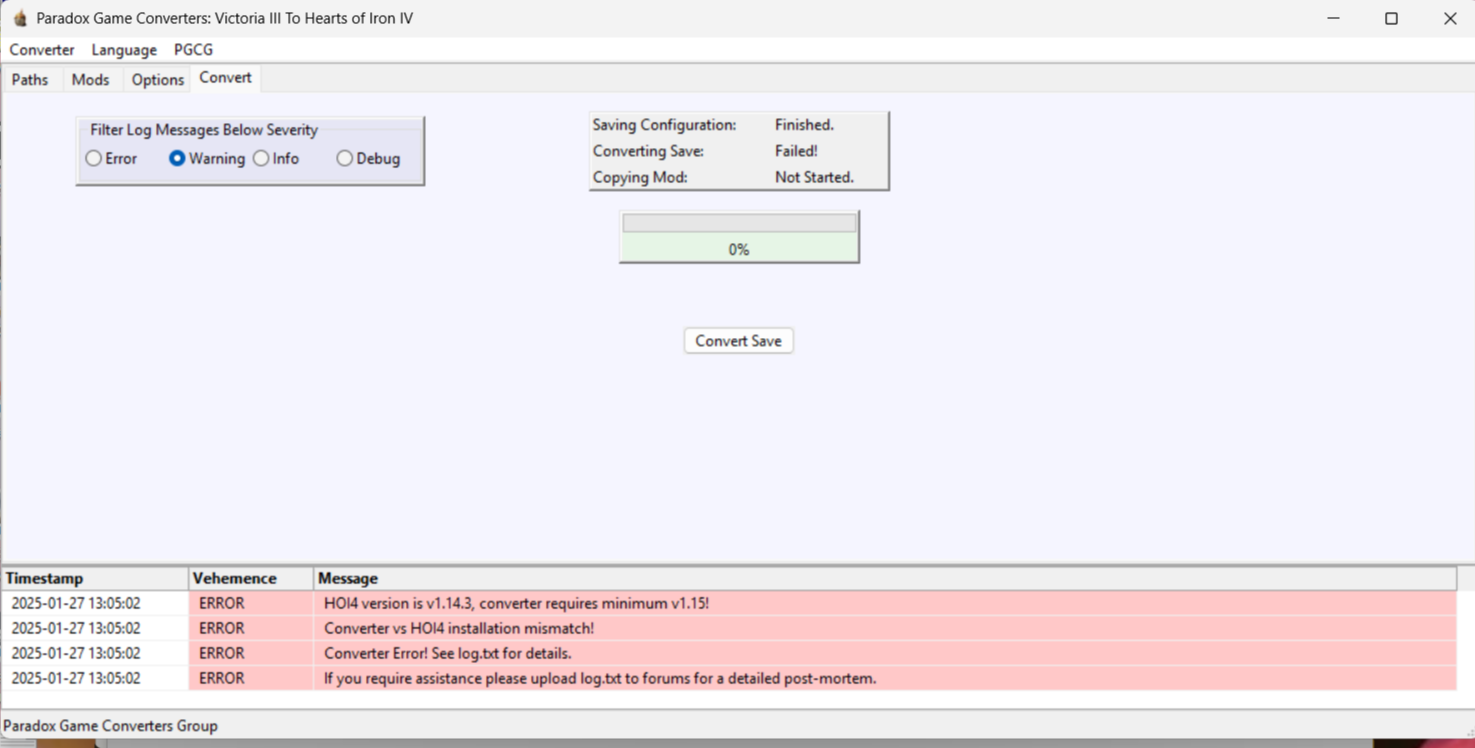
Task: Select the Debug severity radio button
Action: (344, 158)
